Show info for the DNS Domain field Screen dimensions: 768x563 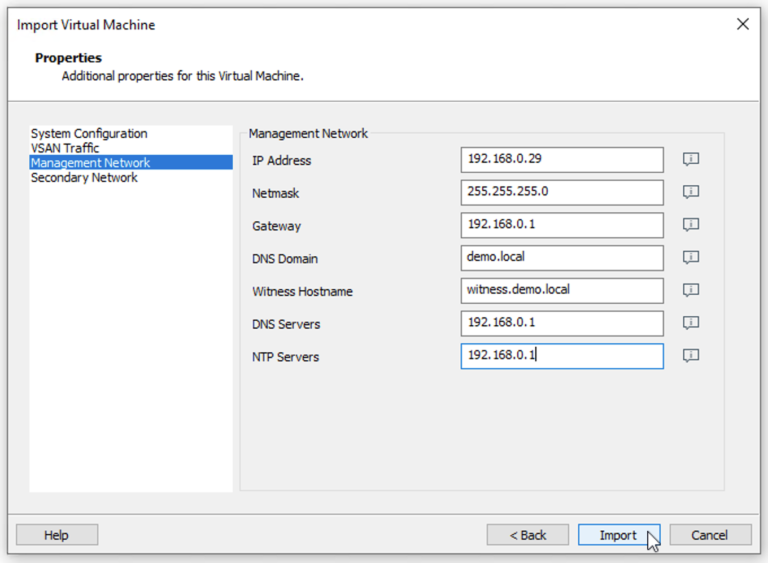click(x=690, y=258)
